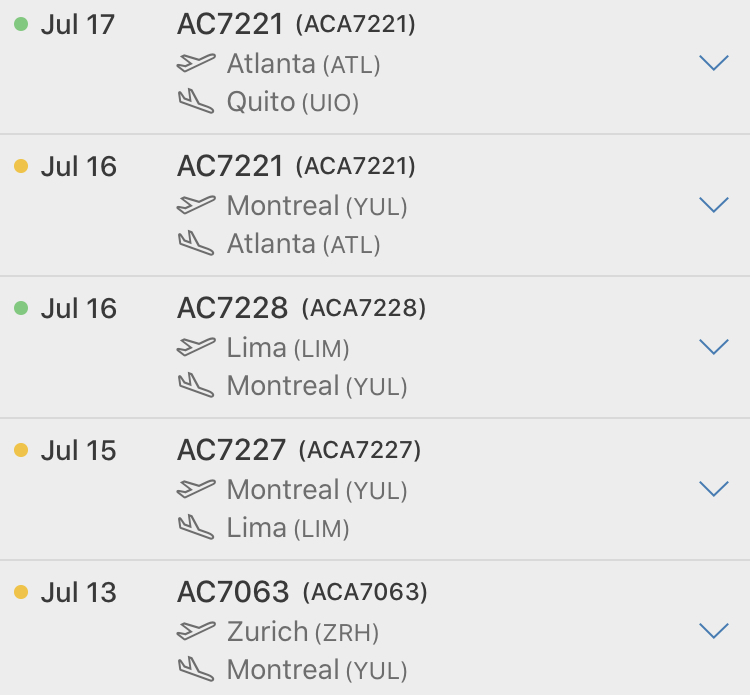Click green status dot for Jul 17
Viewport: 750px width, 695px height.
[21, 24]
